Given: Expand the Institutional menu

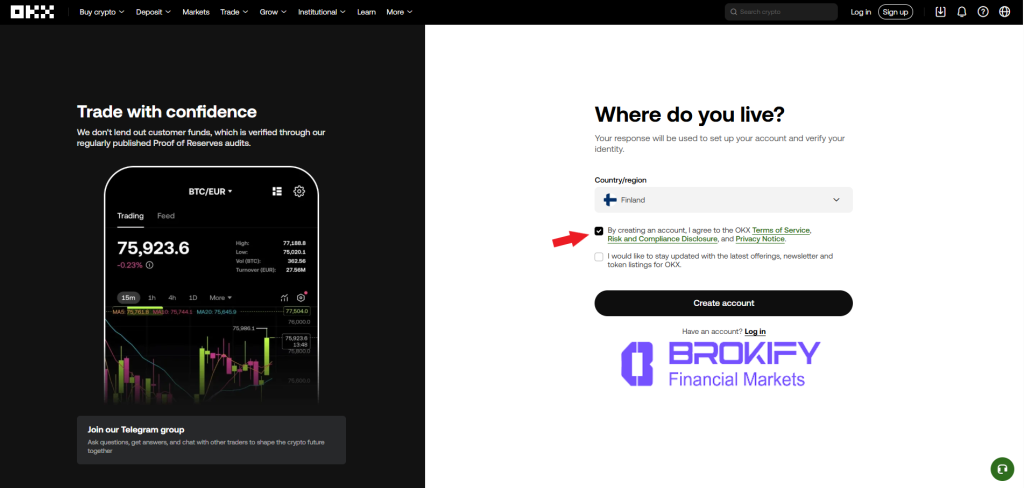Looking at the screenshot, I should pos(322,12).
